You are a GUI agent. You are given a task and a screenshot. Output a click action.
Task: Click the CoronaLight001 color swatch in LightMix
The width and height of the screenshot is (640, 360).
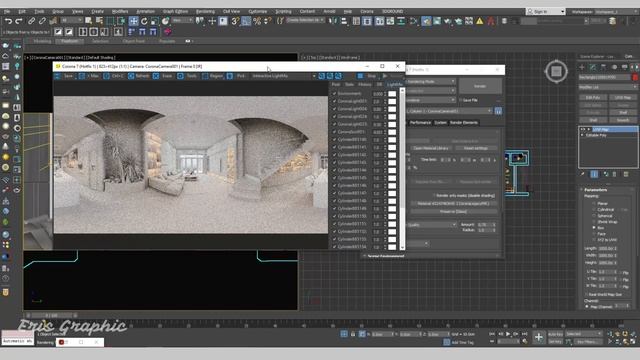(392, 101)
